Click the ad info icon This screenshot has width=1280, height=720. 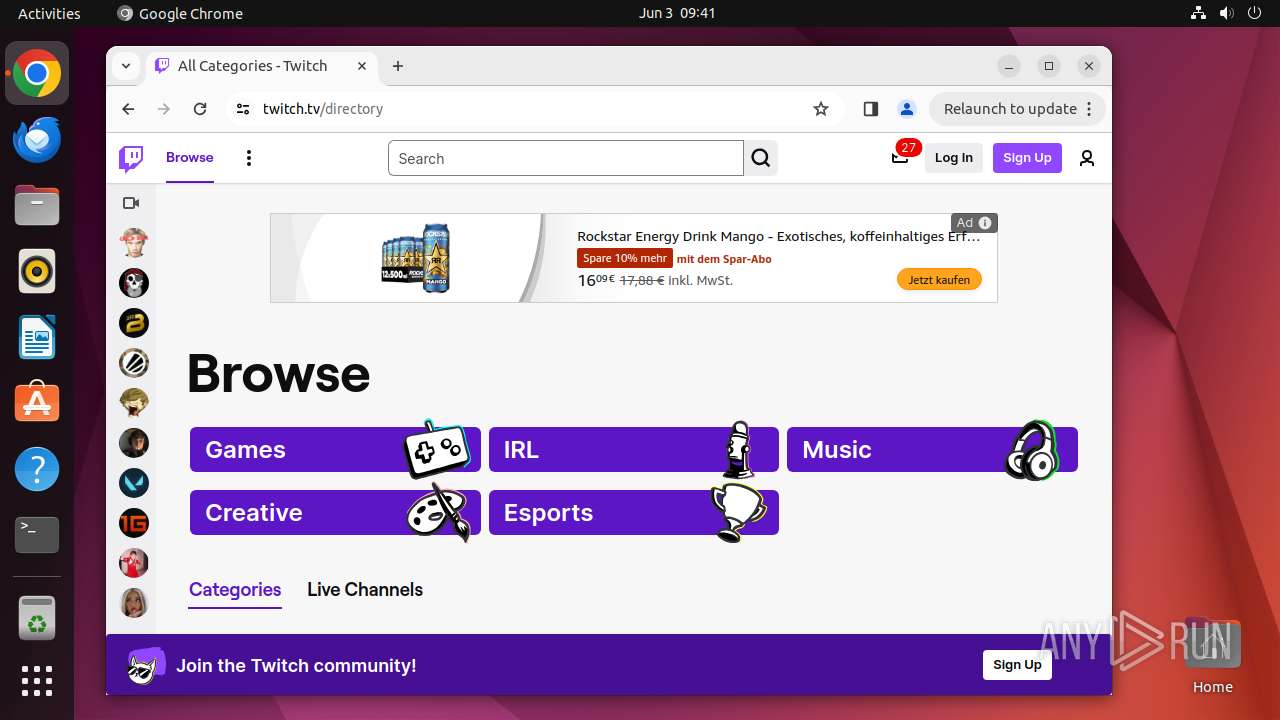click(x=985, y=223)
